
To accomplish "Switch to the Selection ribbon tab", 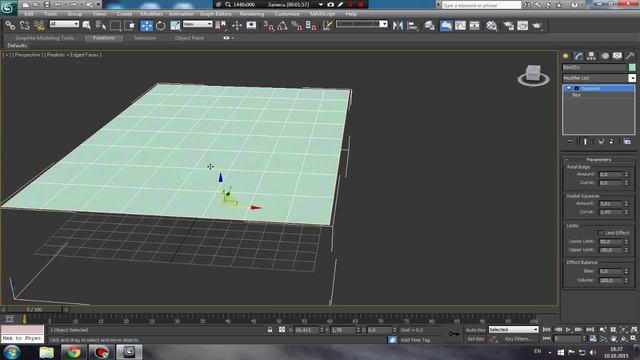I will pyautogui.click(x=145, y=38).
